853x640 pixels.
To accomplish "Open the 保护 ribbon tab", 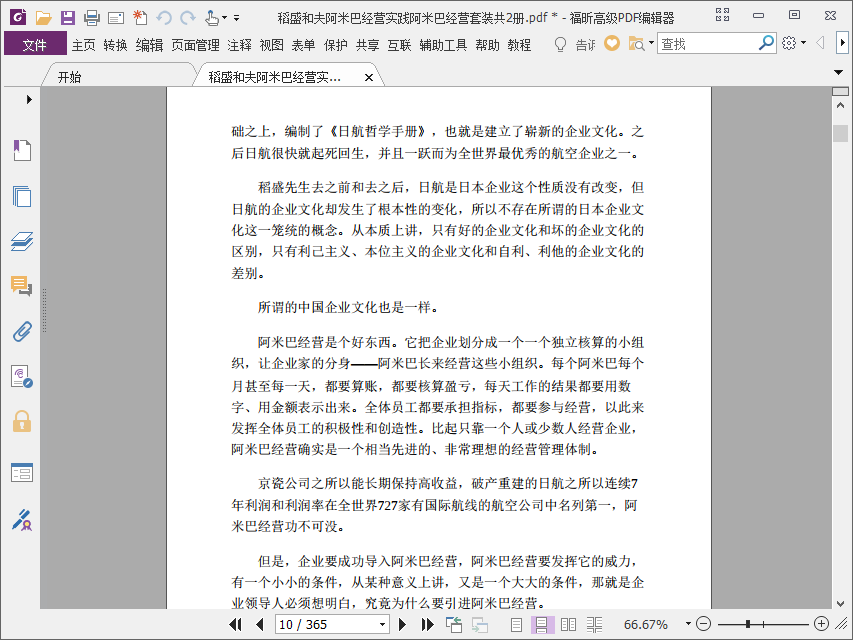I will (335, 45).
